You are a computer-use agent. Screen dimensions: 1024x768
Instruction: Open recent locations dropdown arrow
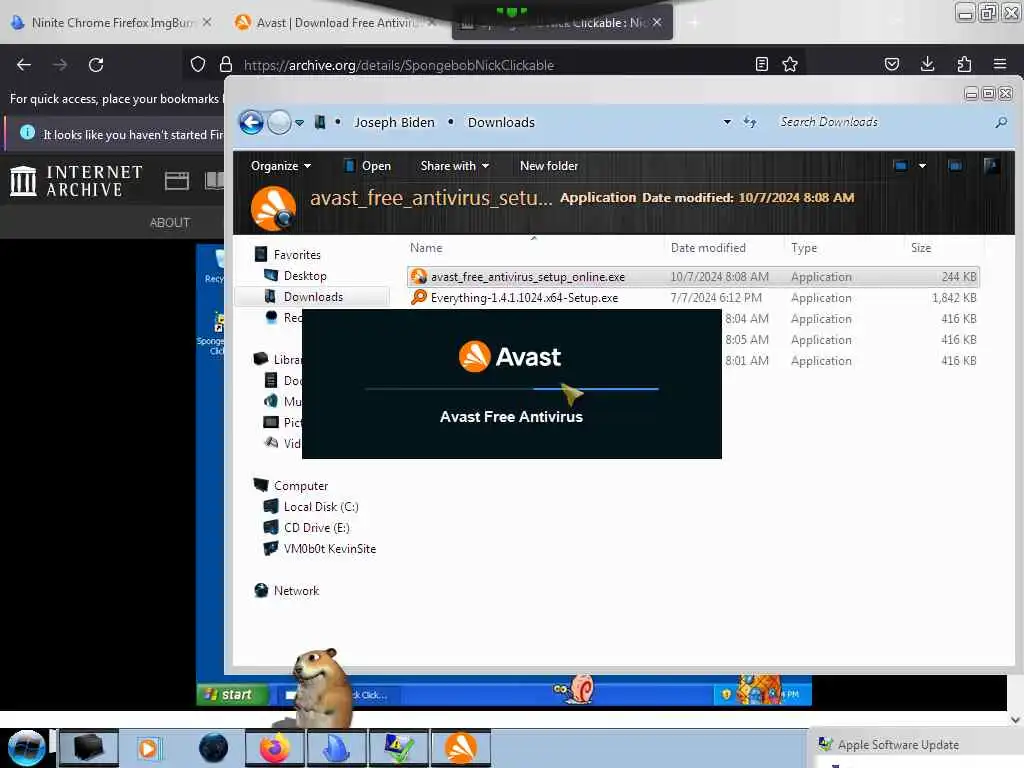click(299, 123)
